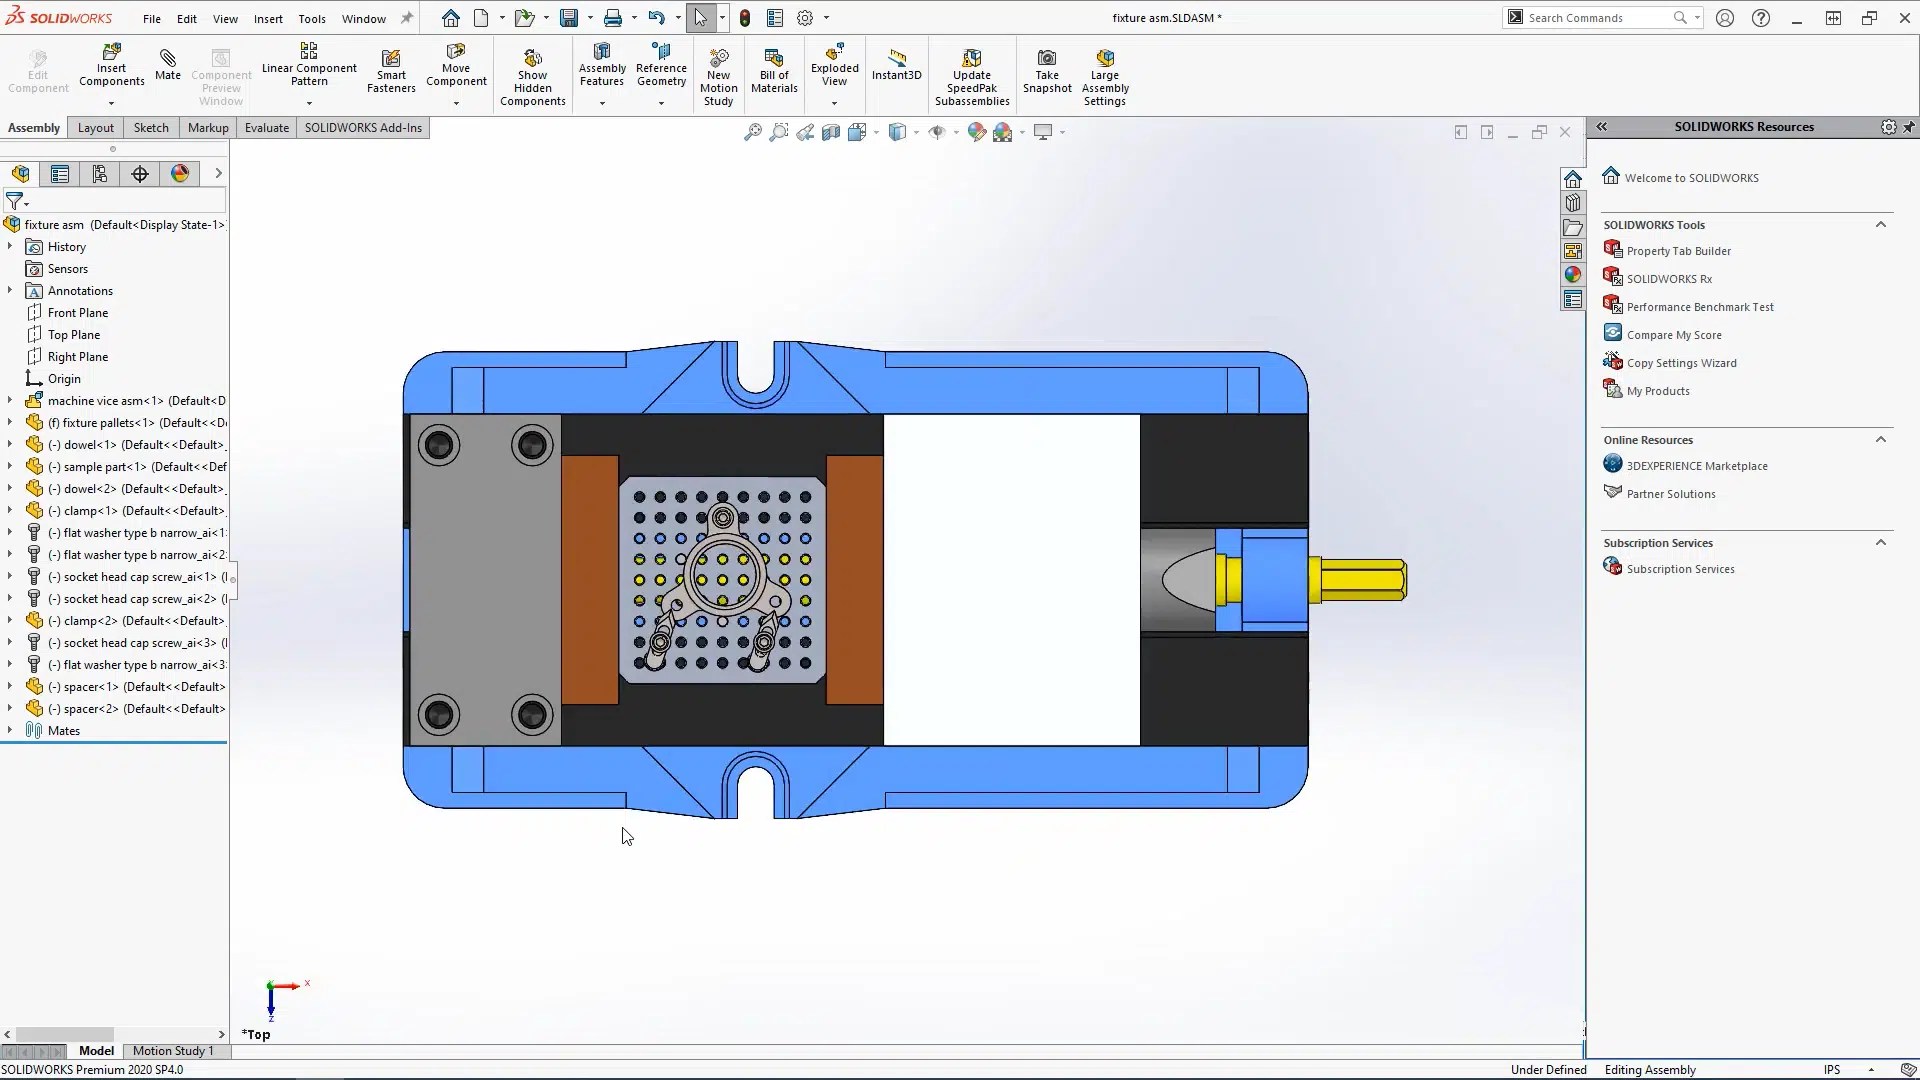Open the Tools menu

coord(312,18)
